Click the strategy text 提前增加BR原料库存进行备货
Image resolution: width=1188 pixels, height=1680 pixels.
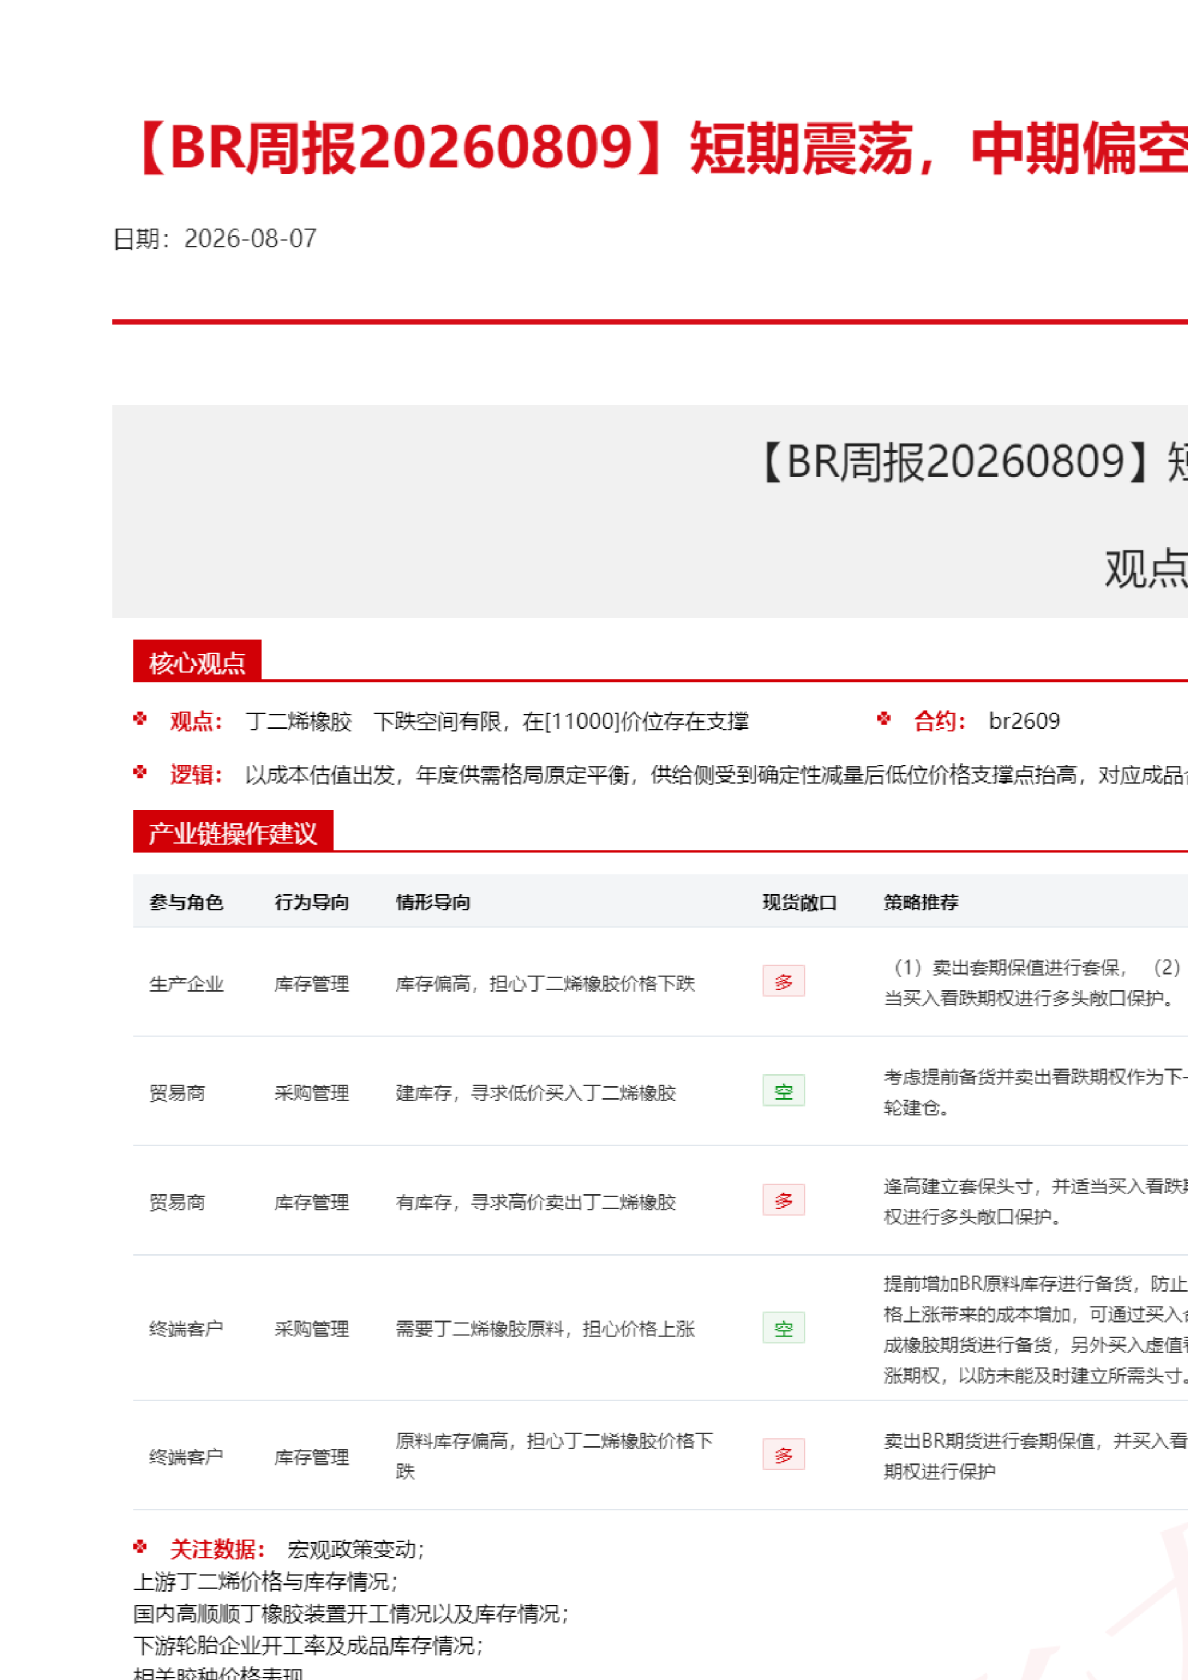(1007, 1284)
